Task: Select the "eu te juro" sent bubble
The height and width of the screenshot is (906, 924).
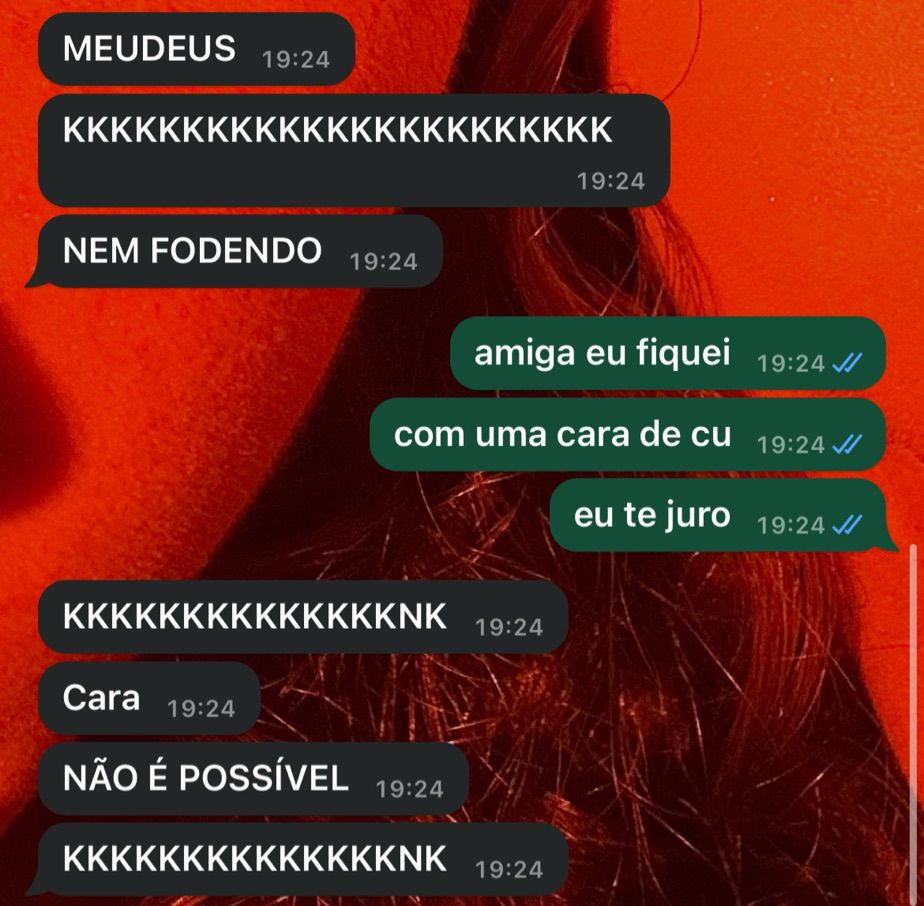Action: point(724,515)
